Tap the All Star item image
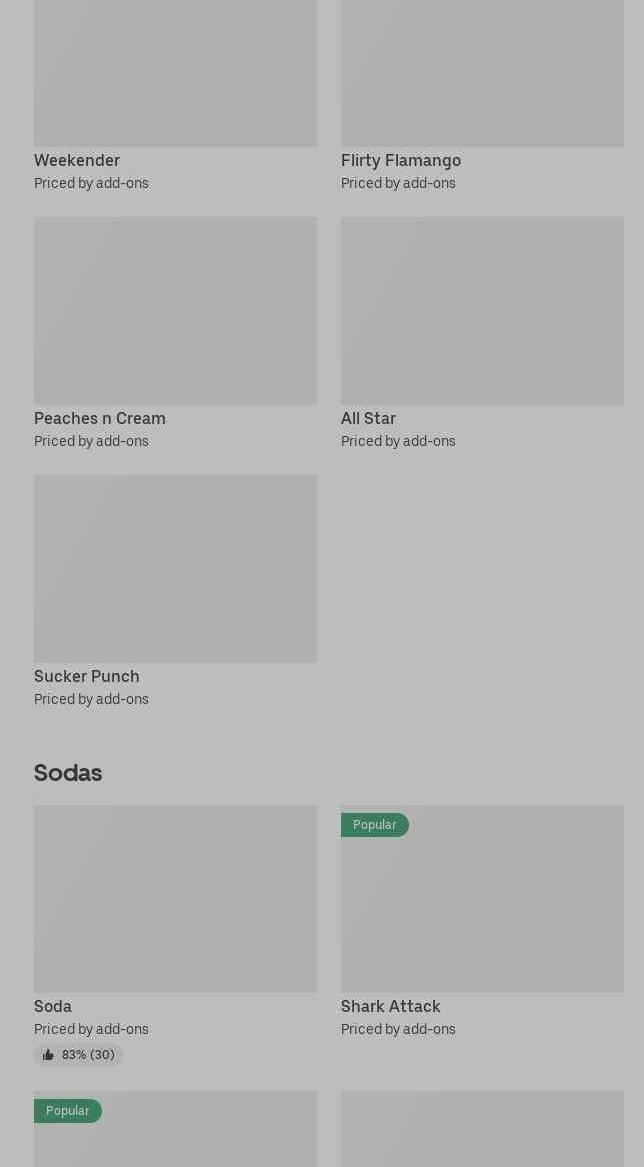Image resolution: width=644 pixels, height=1167 pixels. click(482, 311)
